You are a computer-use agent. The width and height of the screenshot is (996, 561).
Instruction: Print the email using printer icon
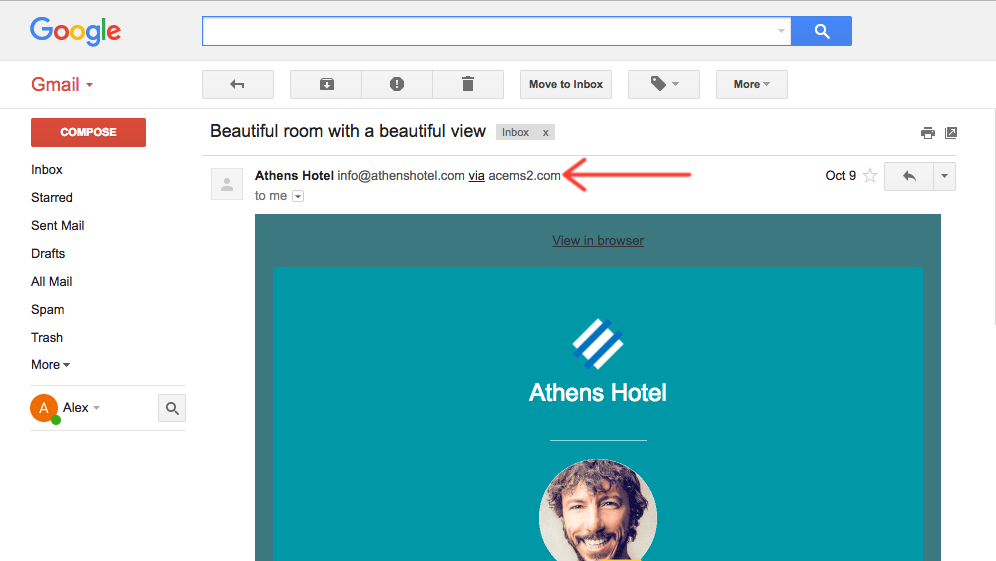[x=927, y=133]
